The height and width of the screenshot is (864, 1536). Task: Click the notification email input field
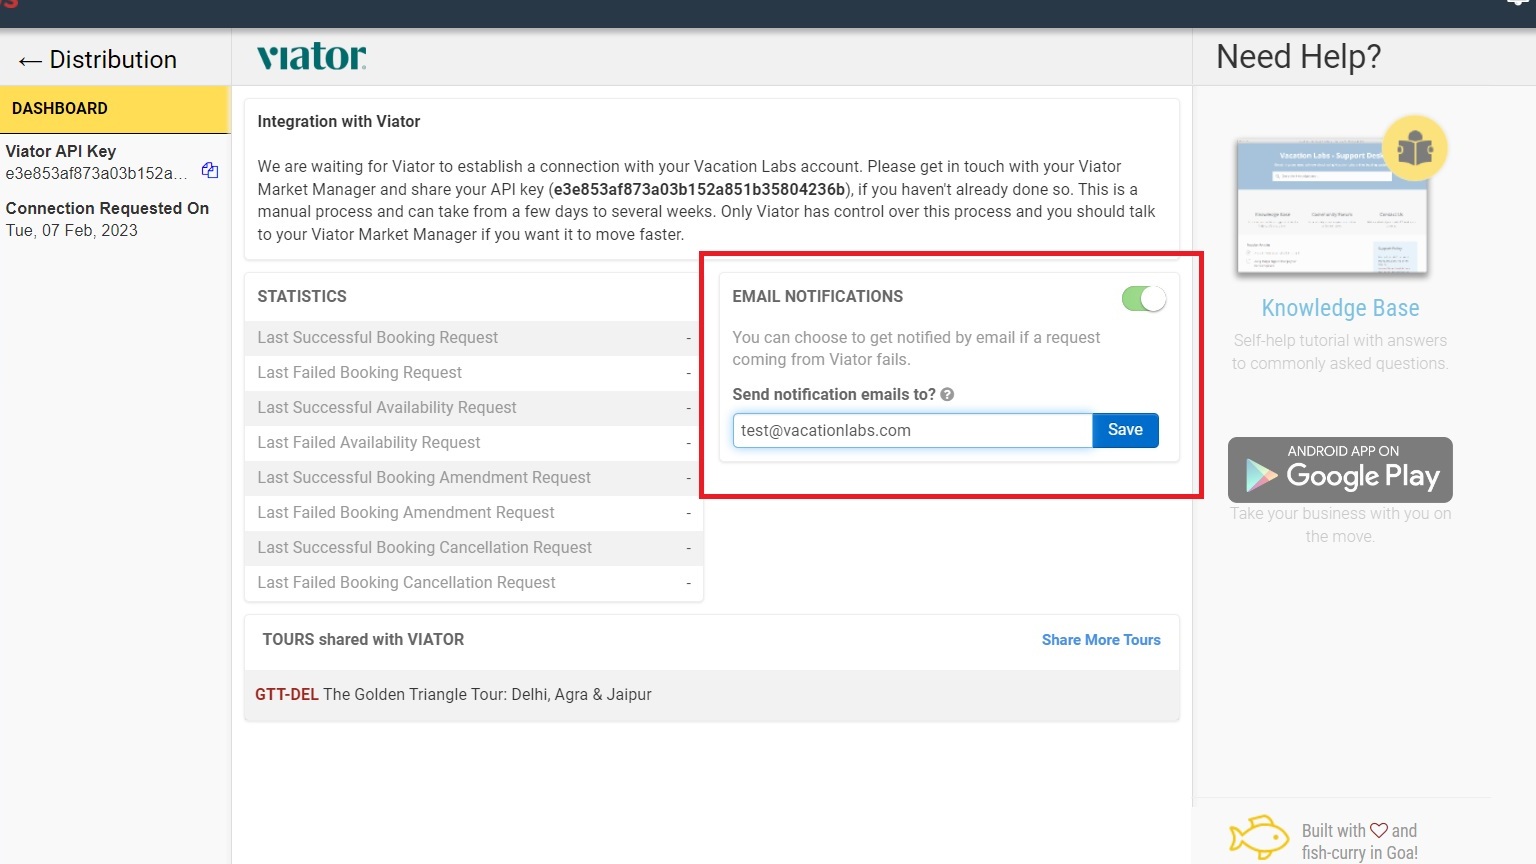911,431
